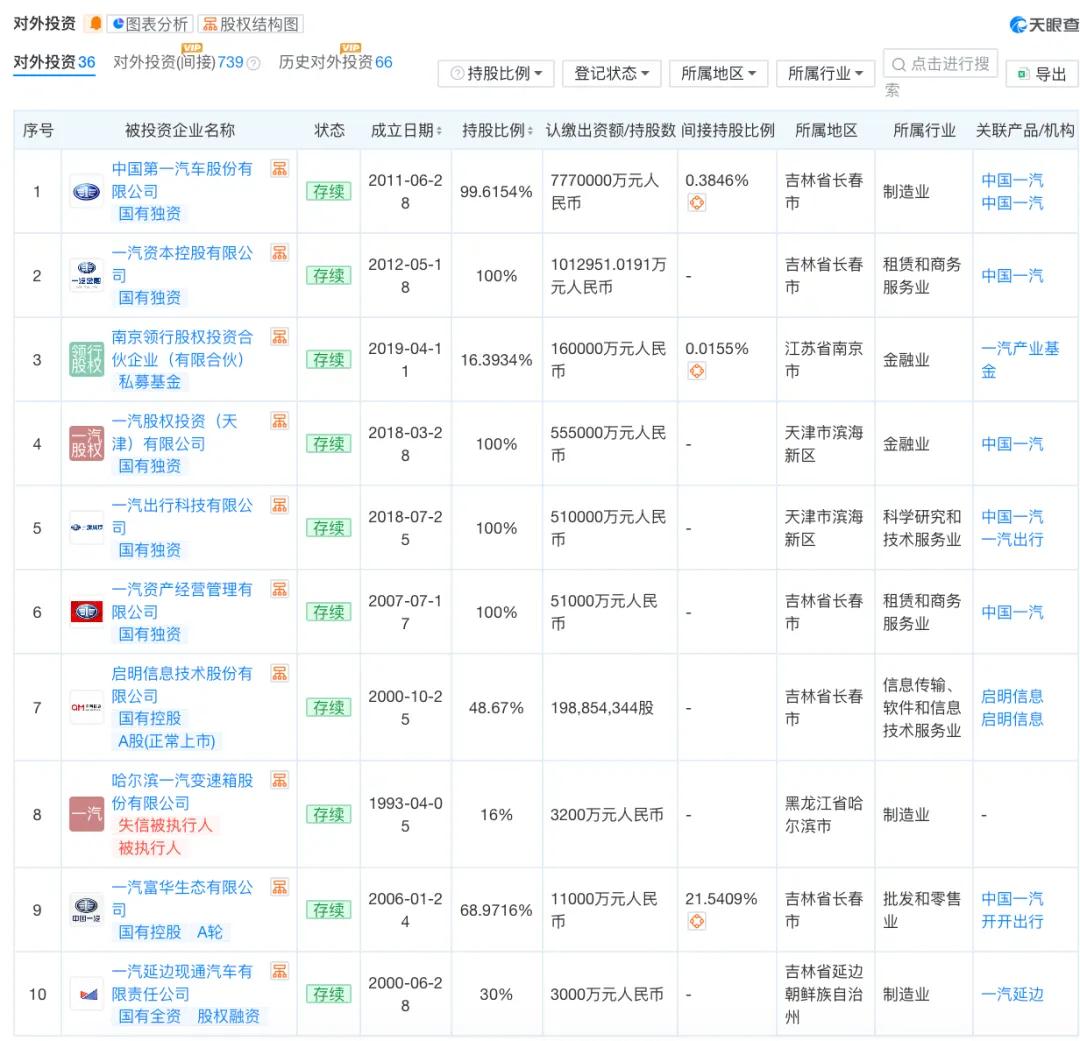This screenshot has width=1080, height=1041.
Task: Click the logo of 一汽资本控股有限公司
Action: point(86,276)
